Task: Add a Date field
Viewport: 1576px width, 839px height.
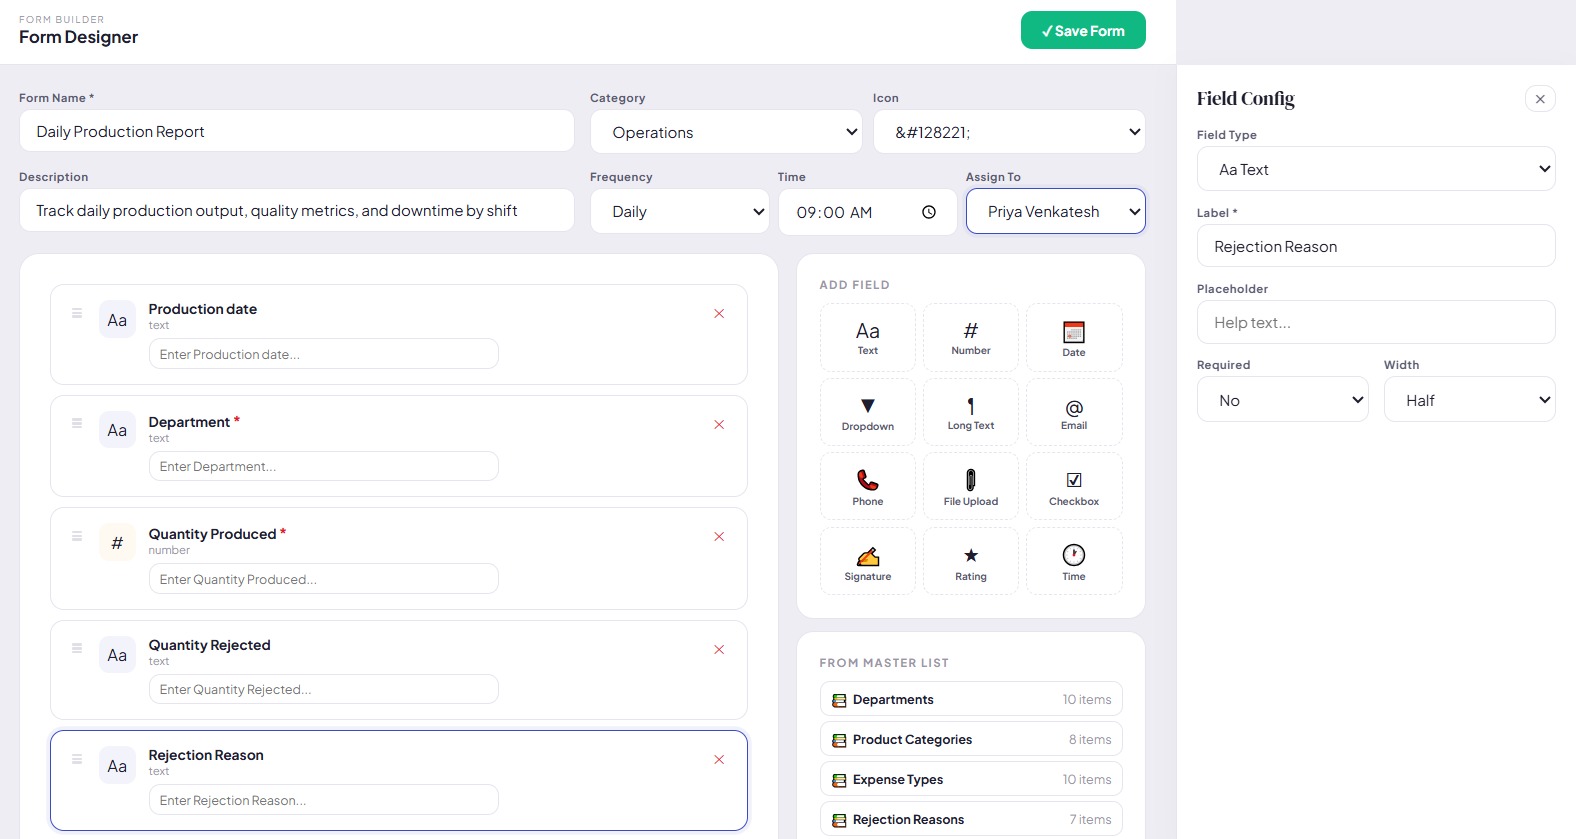Action: tap(1074, 338)
